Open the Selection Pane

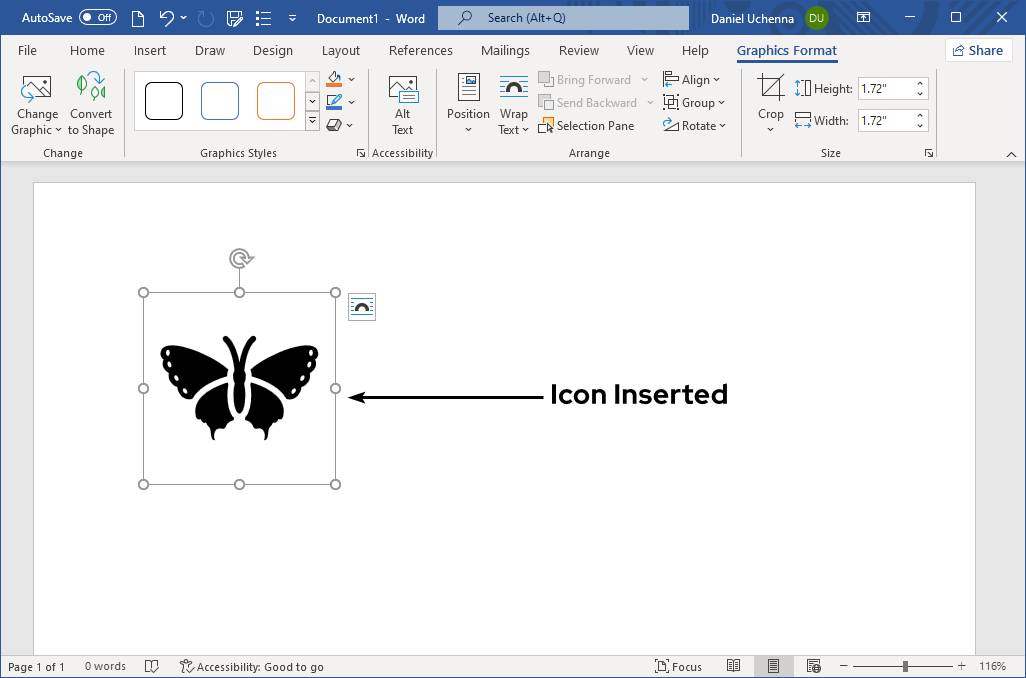(587, 125)
